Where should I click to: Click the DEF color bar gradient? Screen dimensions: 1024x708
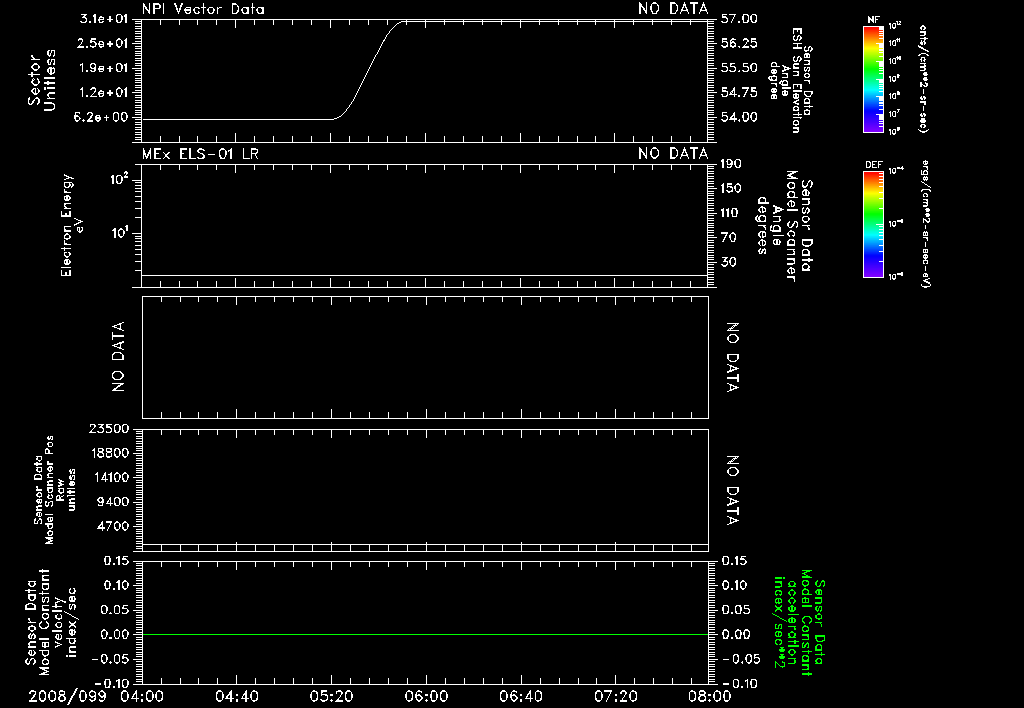tap(873, 224)
